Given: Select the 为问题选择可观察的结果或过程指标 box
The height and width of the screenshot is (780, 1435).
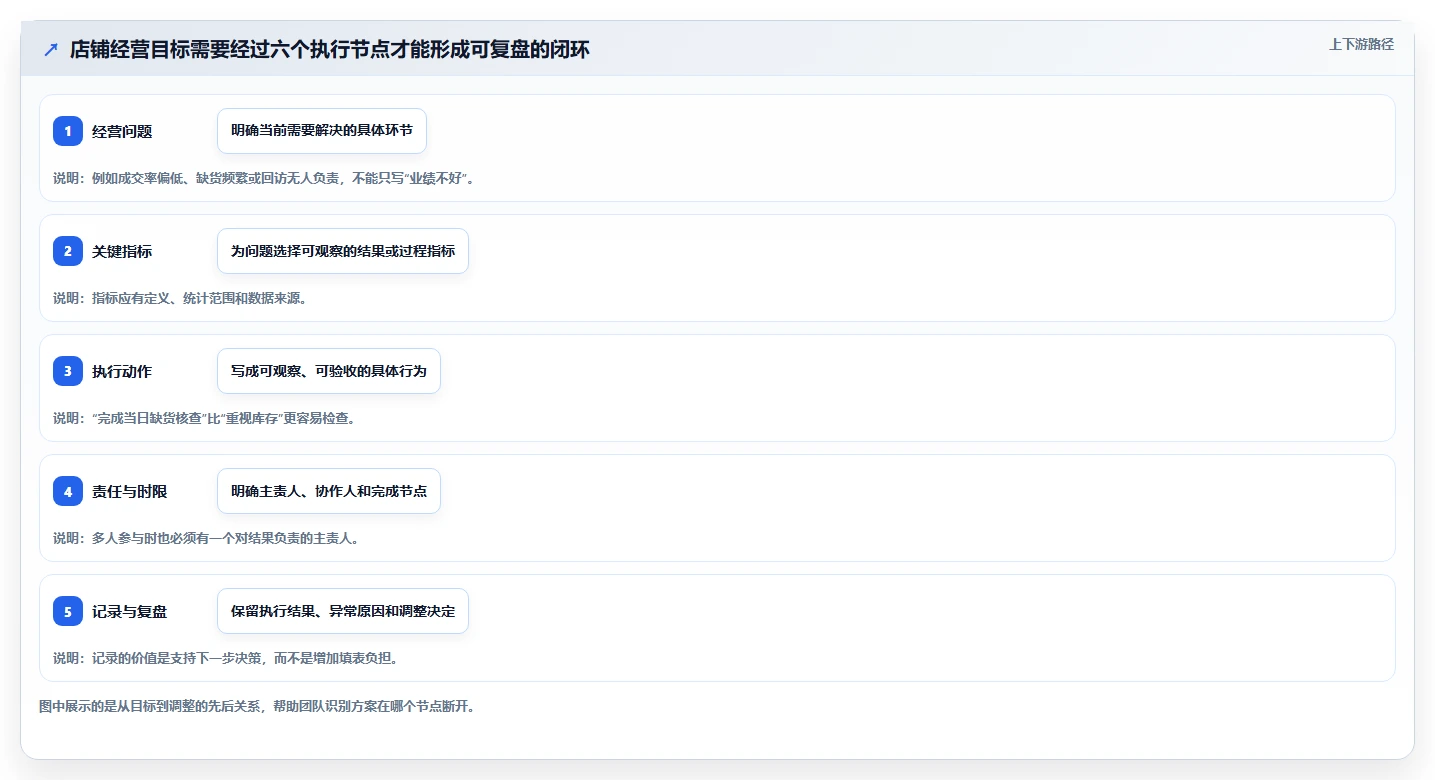Looking at the screenshot, I should (343, 251).
